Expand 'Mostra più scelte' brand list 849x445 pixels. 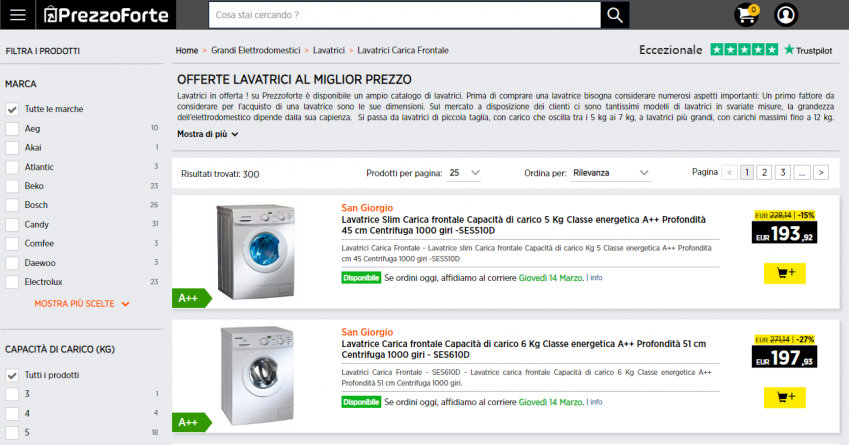pos(82,304)
